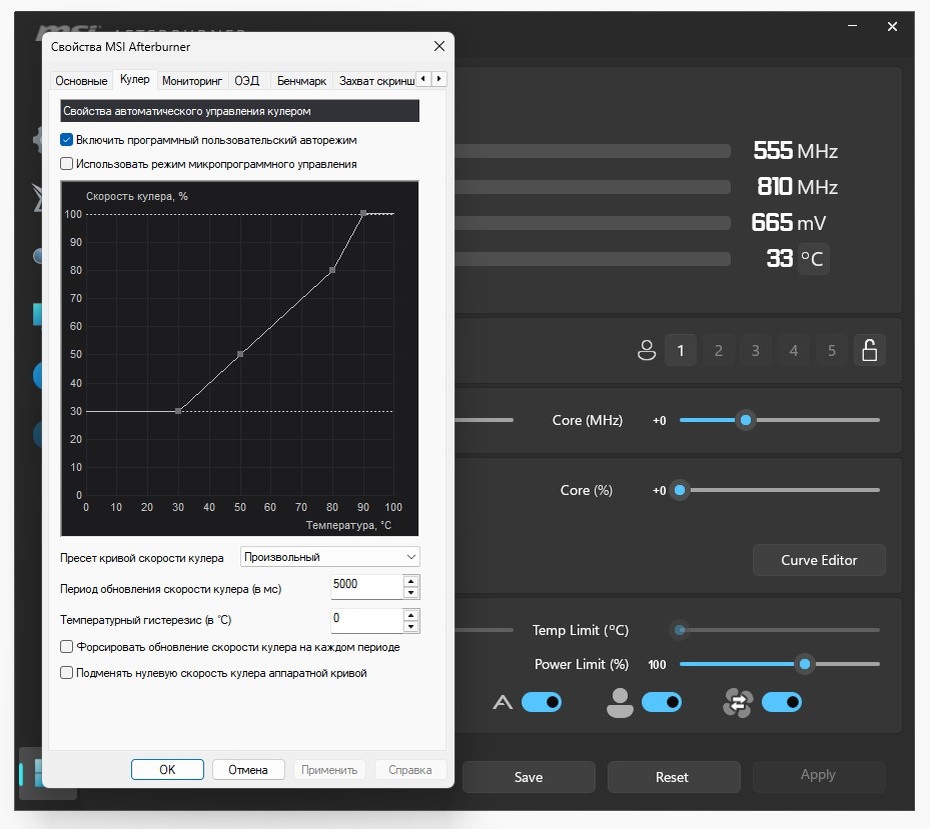The image size is (930, 829).
Task: Check Форсировать обновление скорости кулера option
Action: (x=66, y=647)
